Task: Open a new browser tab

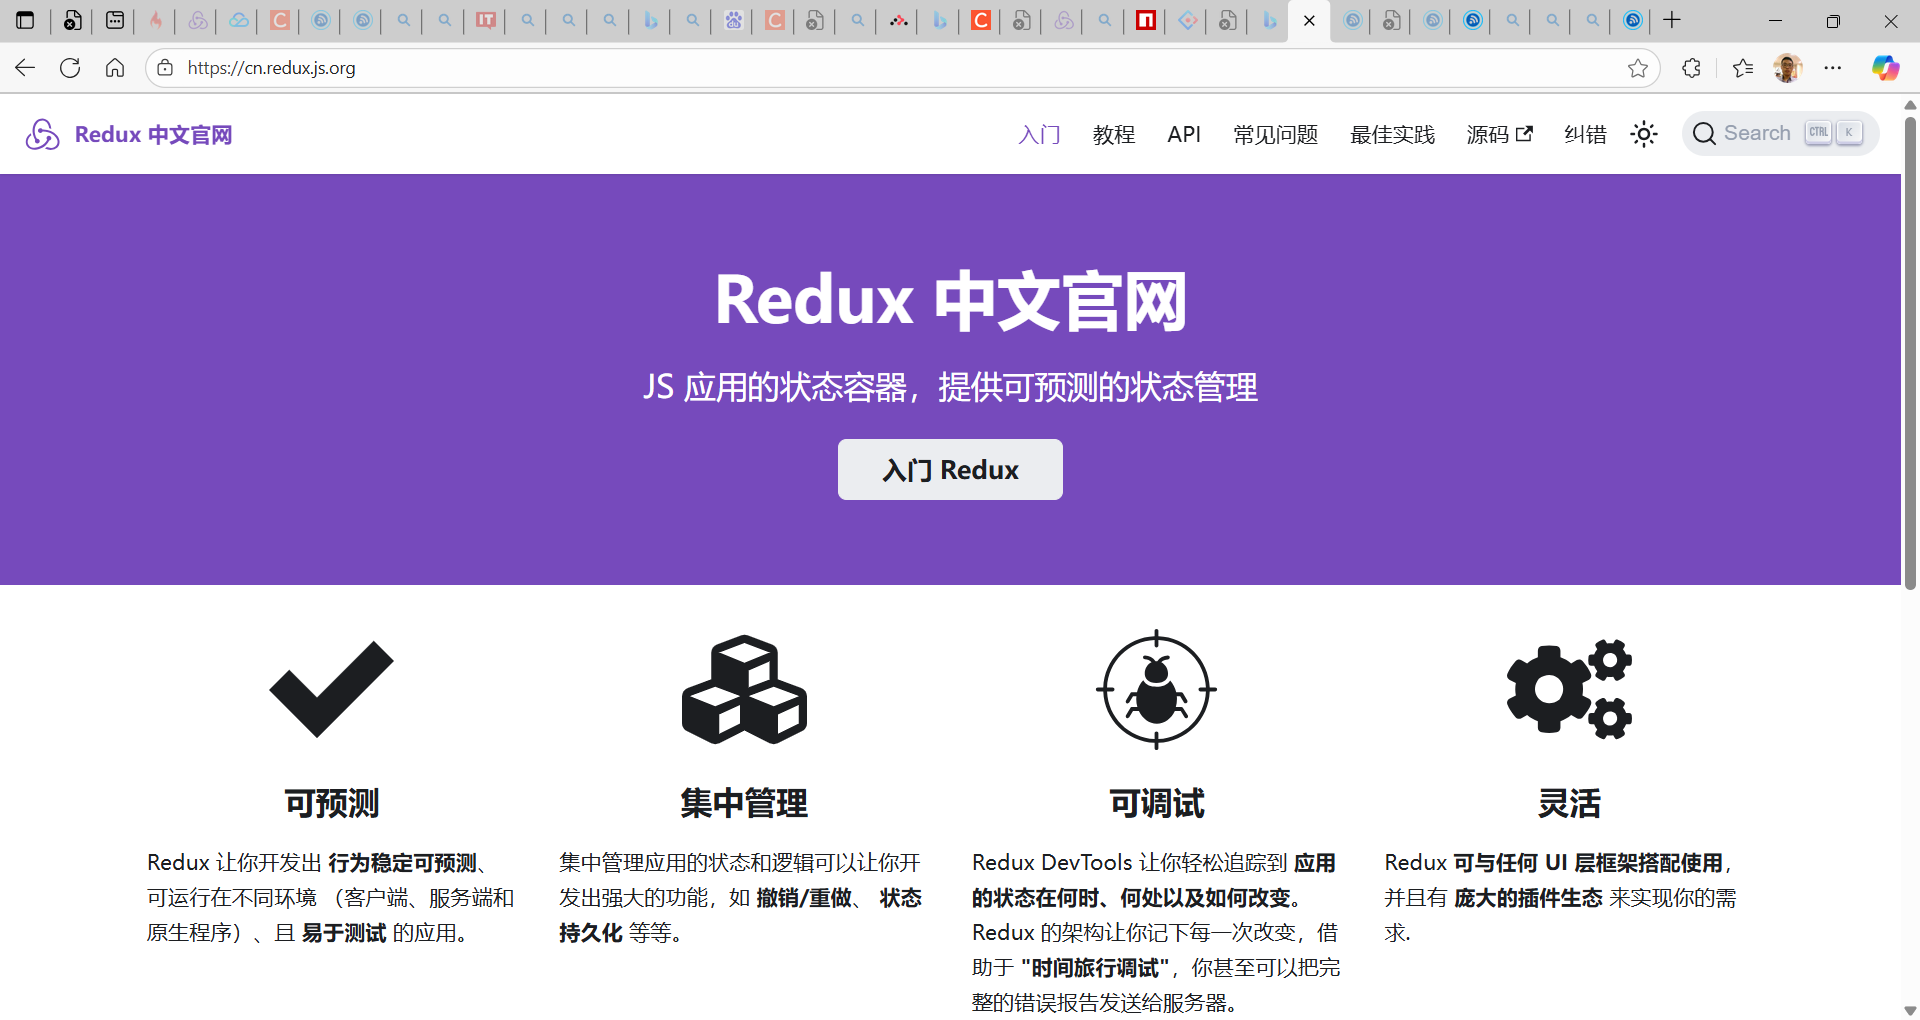Action: (x=1672, y=20)
